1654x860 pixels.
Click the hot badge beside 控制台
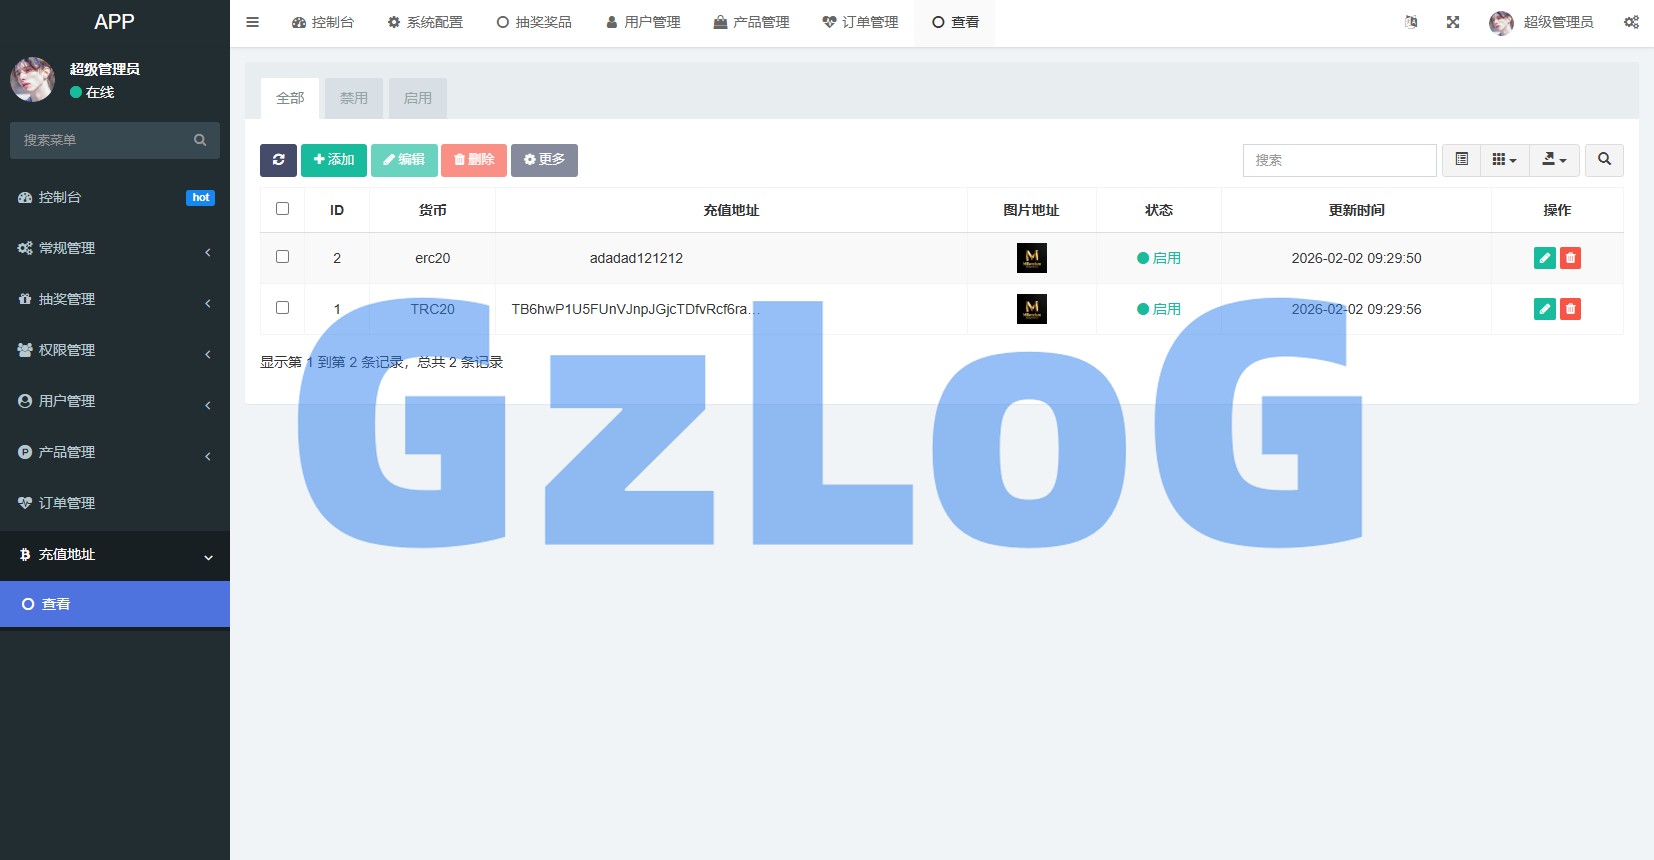(200, 198)
